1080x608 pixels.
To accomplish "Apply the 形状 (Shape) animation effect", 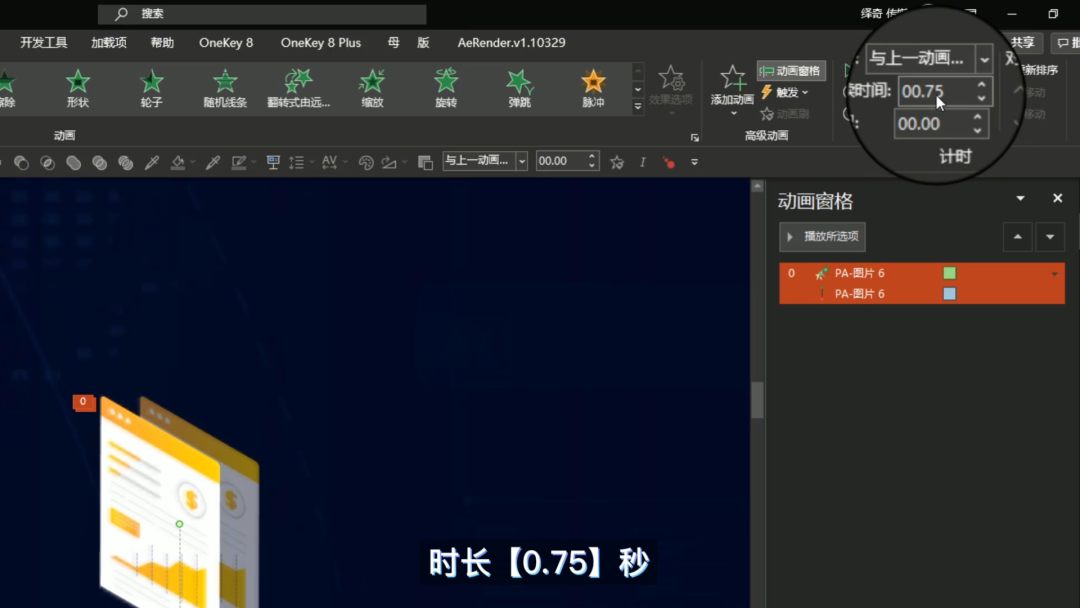I will (78, 88).
